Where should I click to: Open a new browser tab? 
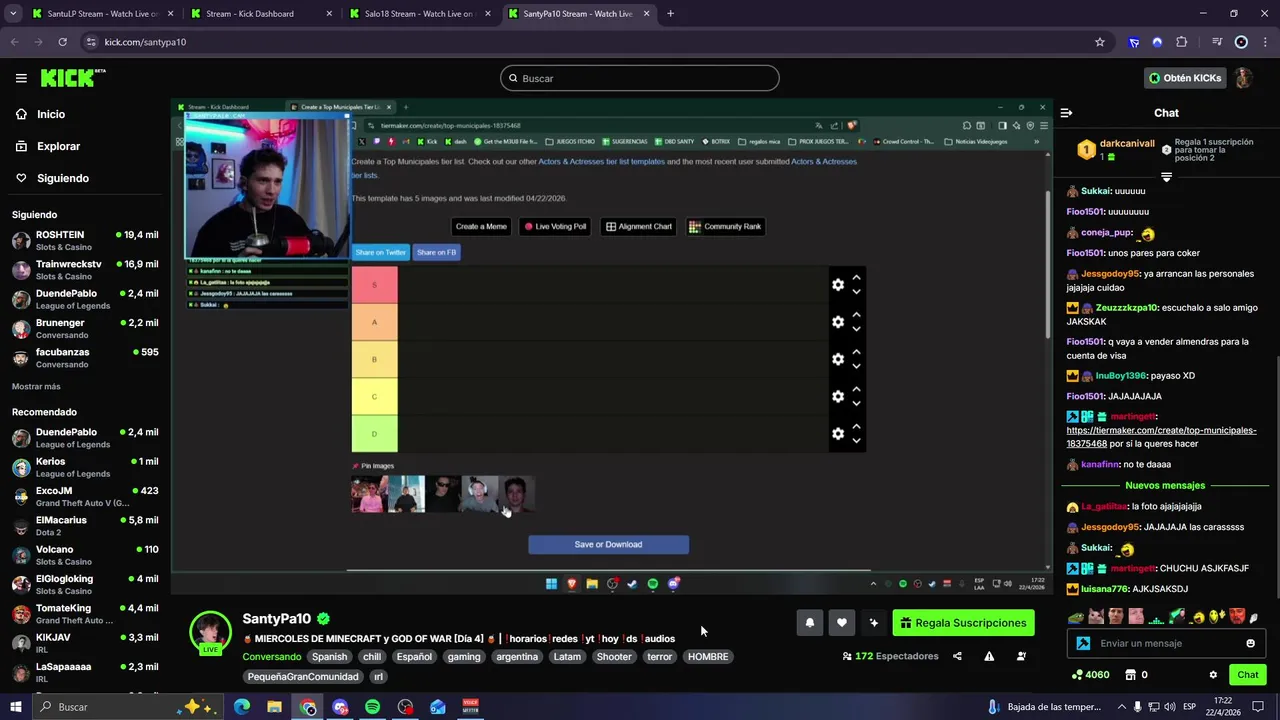[670, 14]
